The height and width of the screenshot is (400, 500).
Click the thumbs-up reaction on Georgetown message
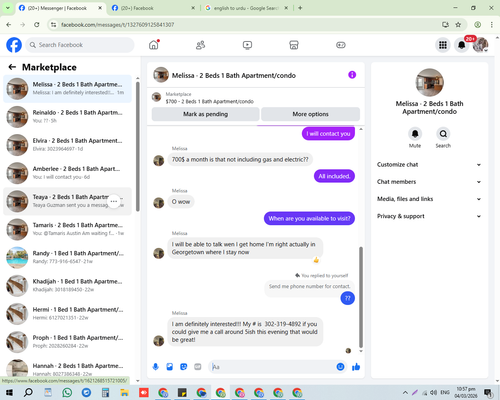(316, 260)
